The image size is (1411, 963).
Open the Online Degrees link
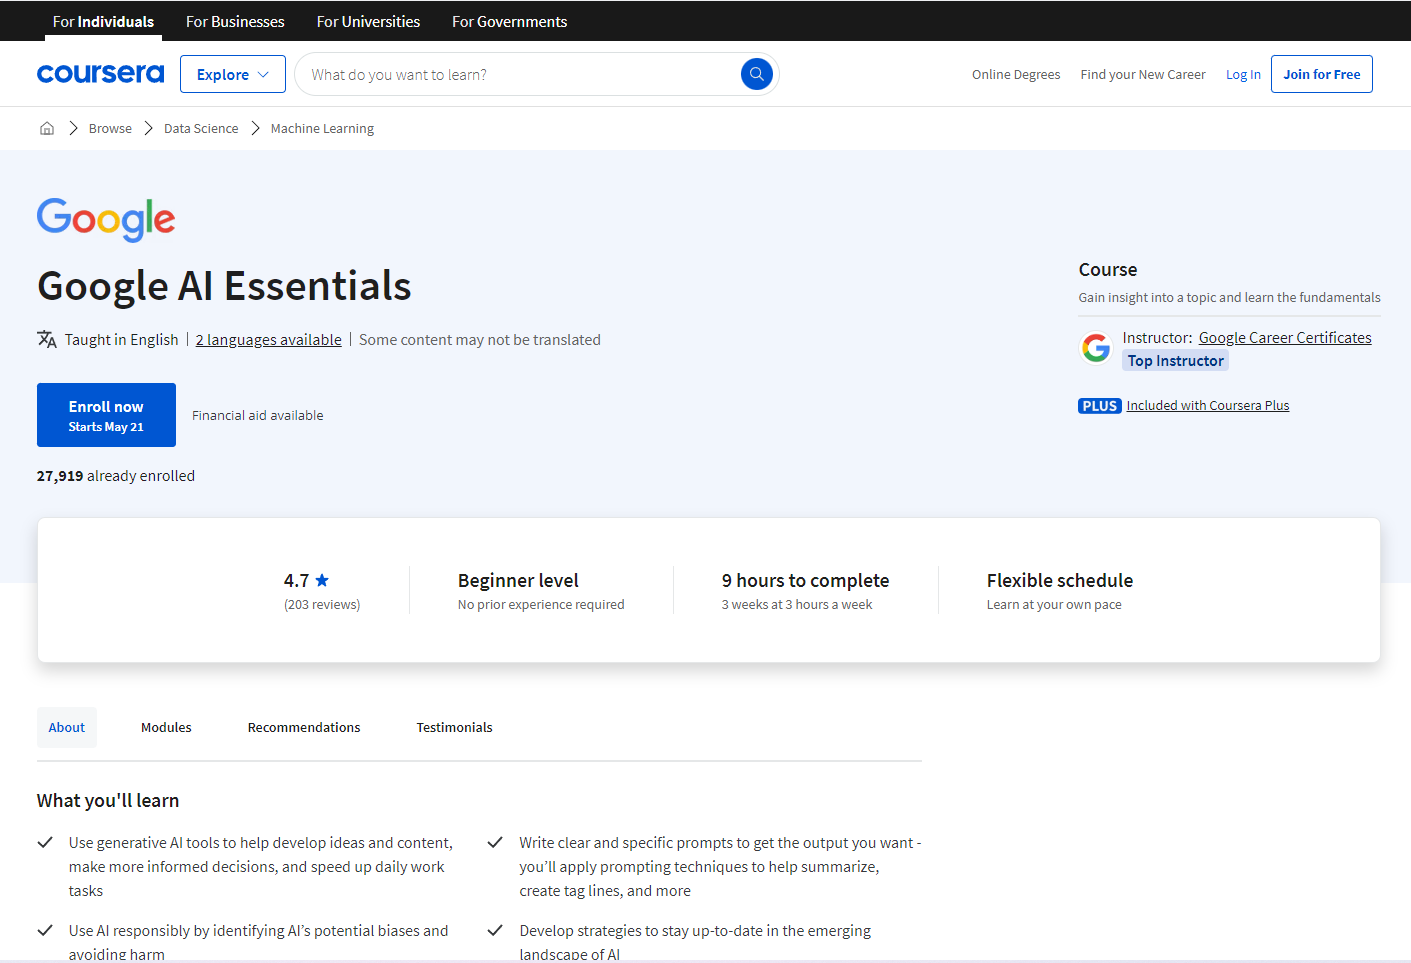1016,74
